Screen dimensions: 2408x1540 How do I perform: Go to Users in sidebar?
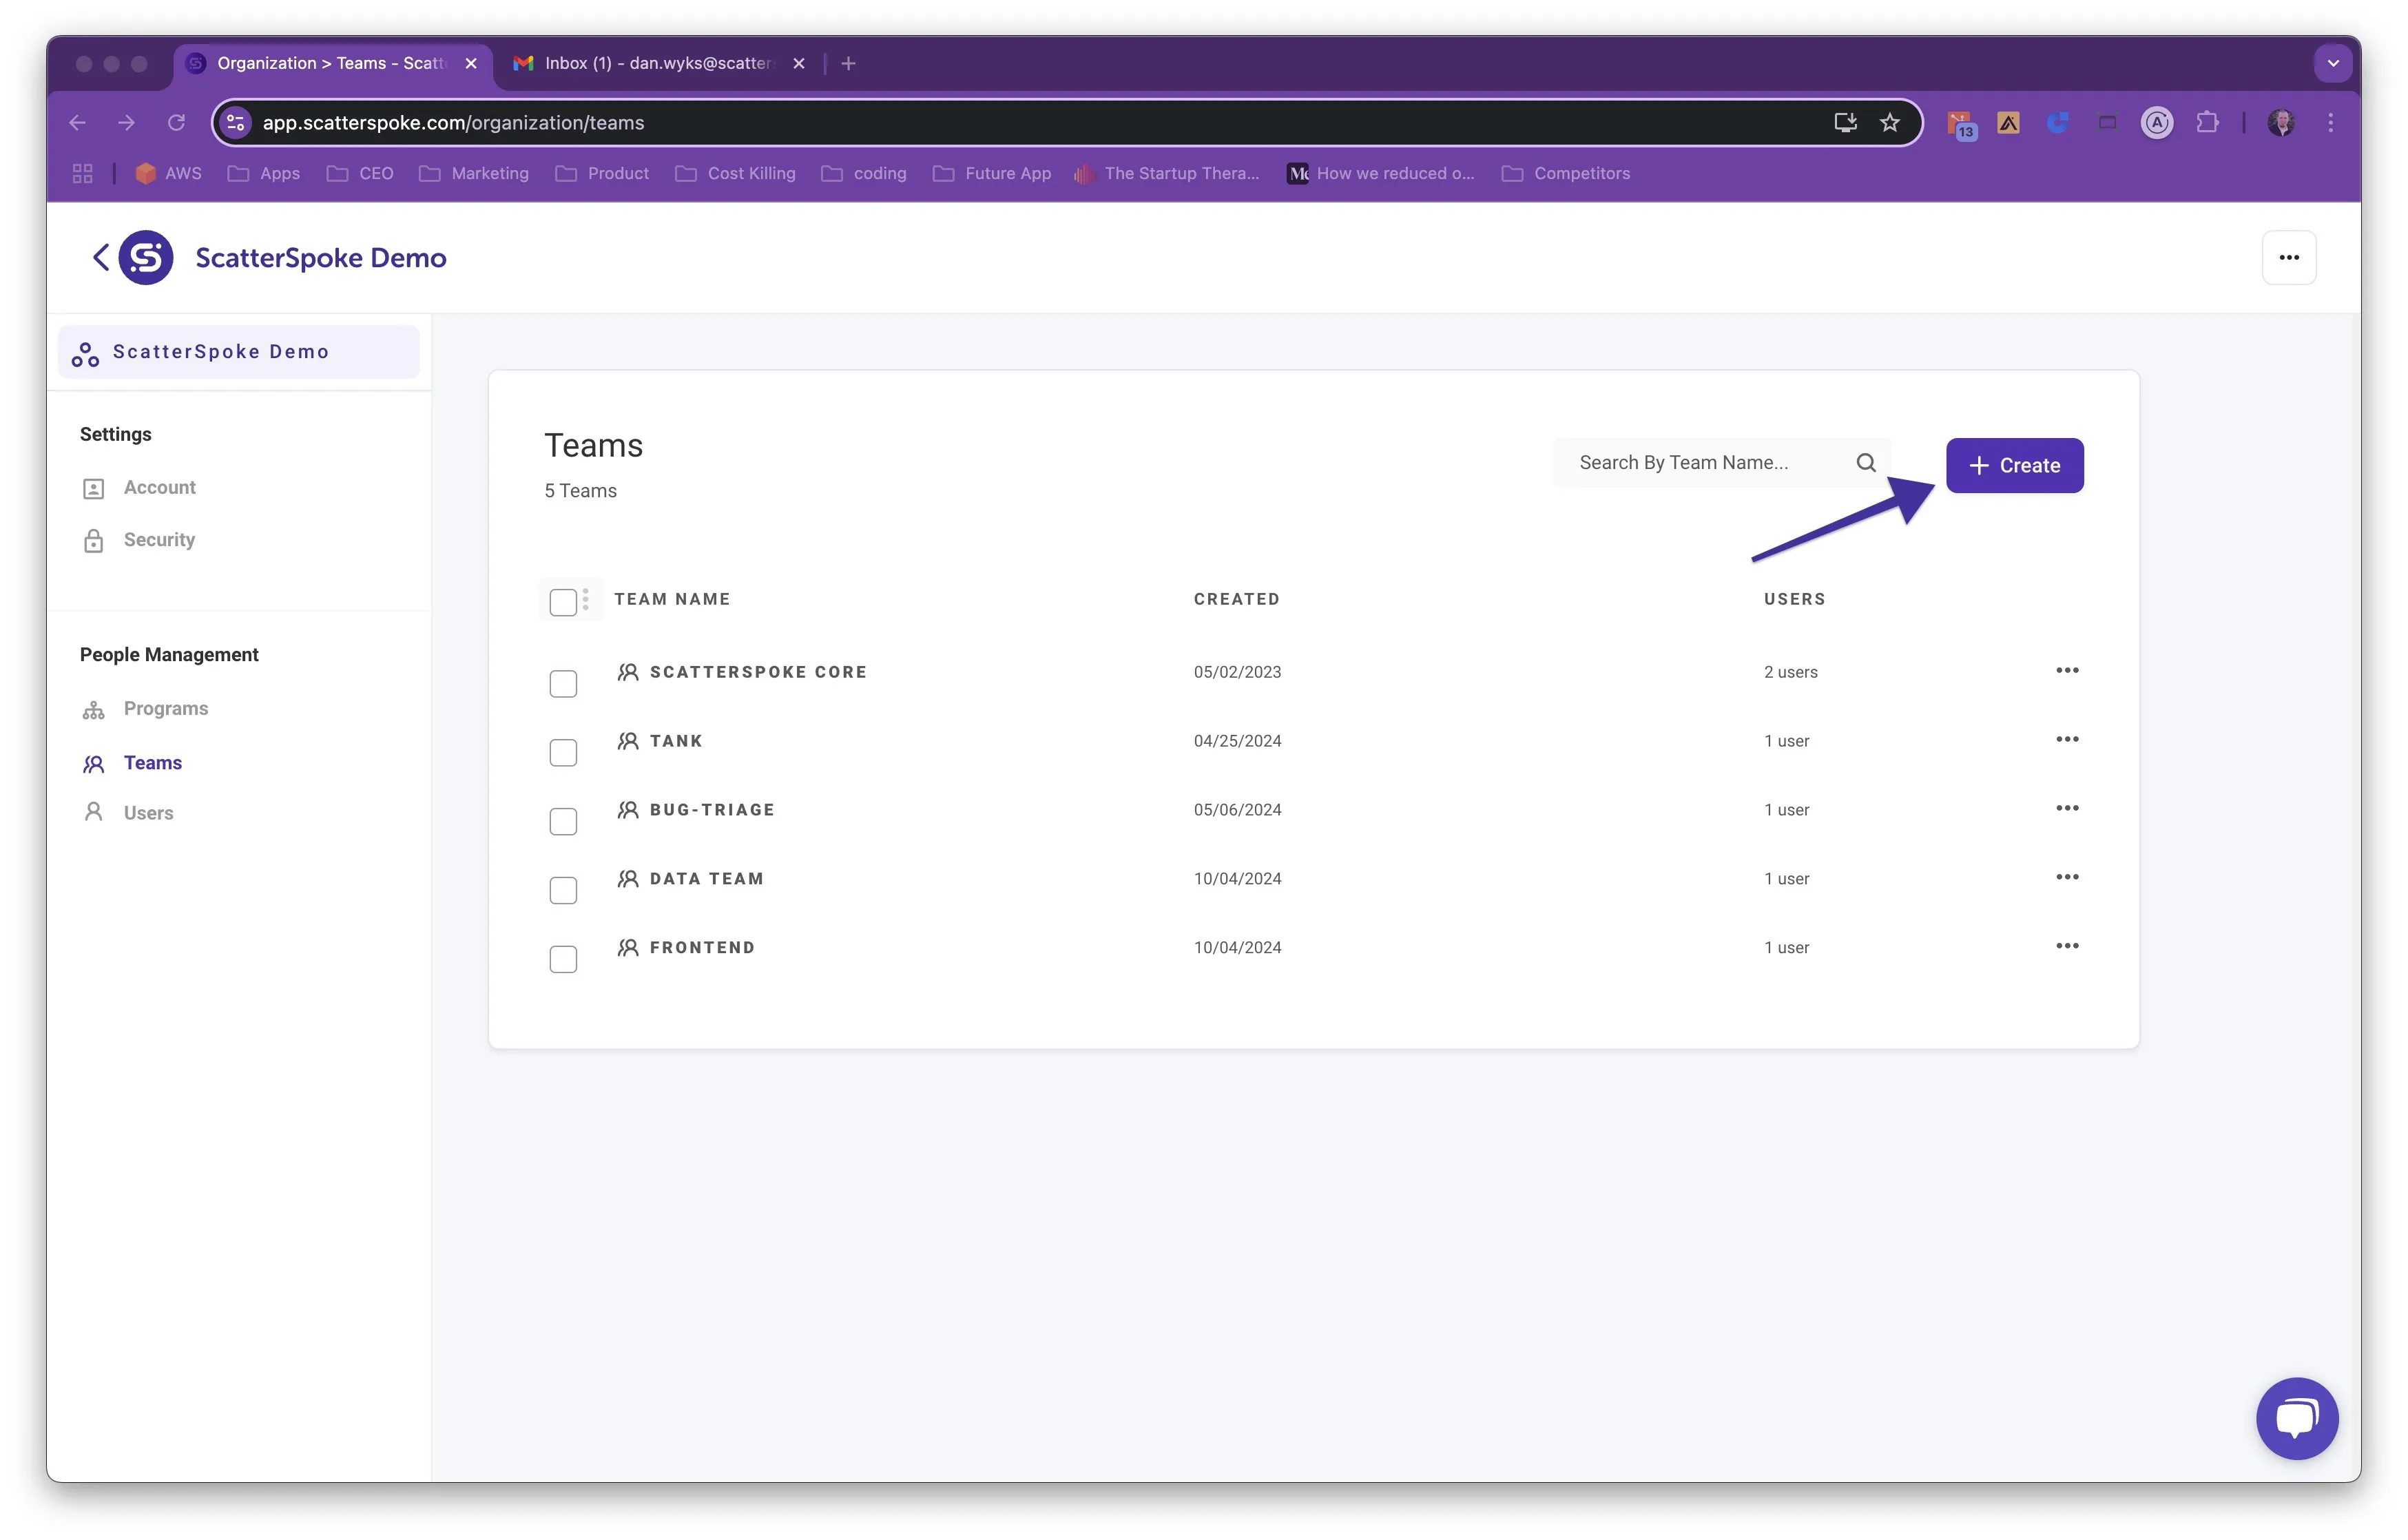(148, 813)
